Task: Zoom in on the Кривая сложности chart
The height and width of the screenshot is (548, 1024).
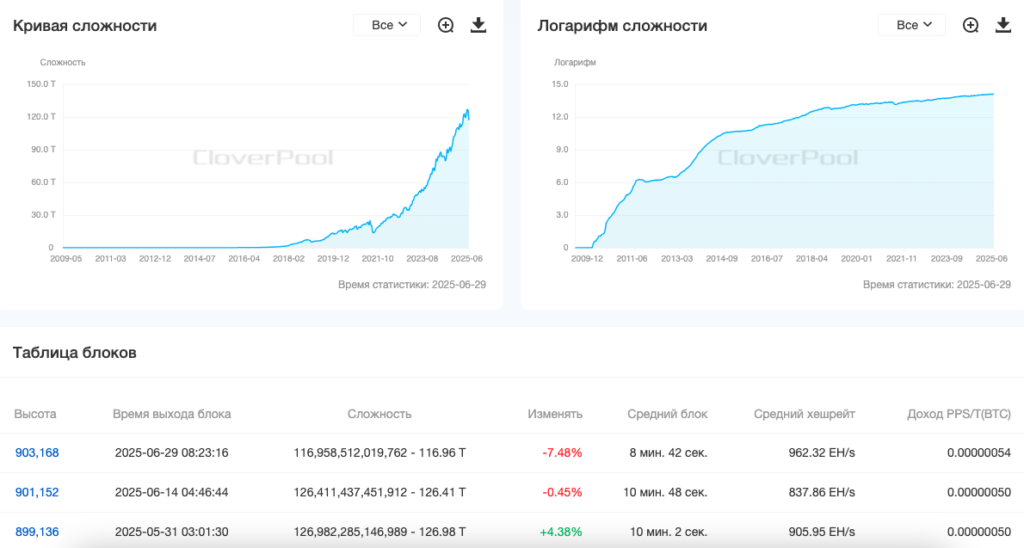Action: pyautogui.click(x=446, y=25)
